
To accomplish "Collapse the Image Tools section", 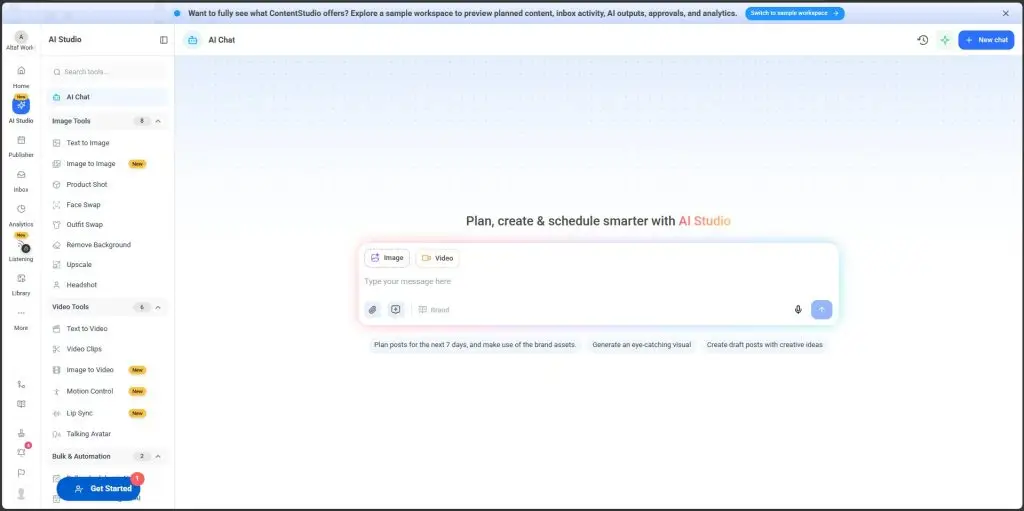I will 158,121.
